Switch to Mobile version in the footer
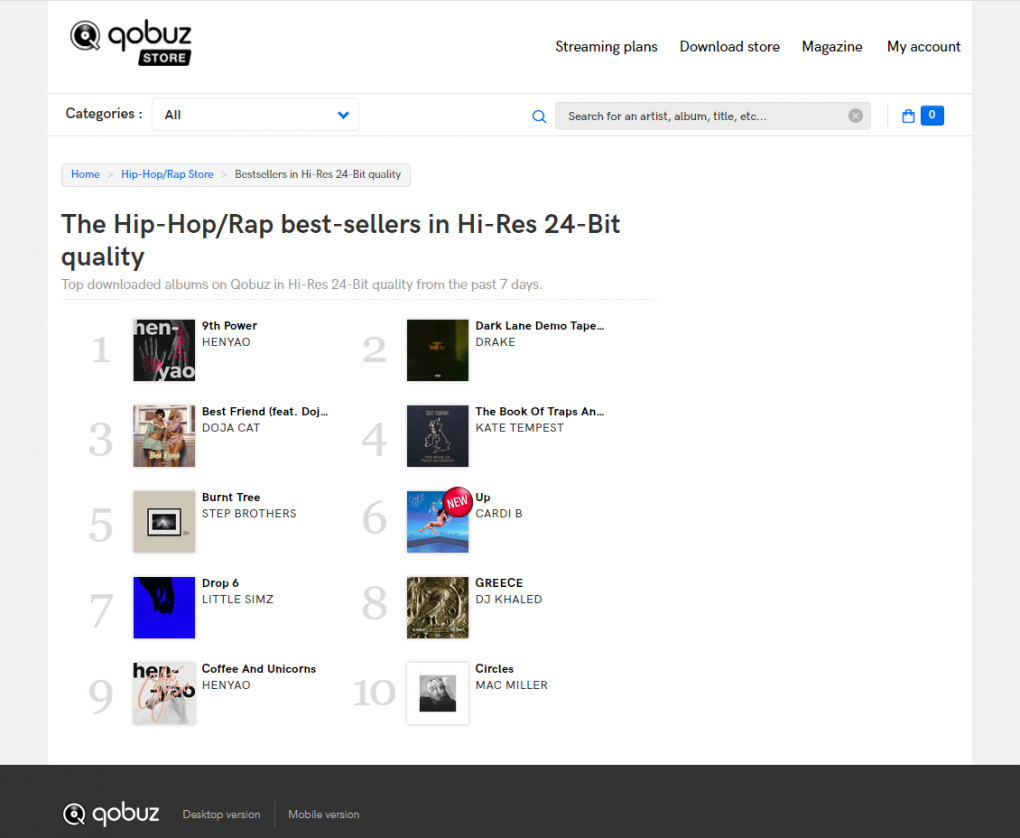Image resolution: width=1020 pixels, height=838 pixels. point(323,814)
